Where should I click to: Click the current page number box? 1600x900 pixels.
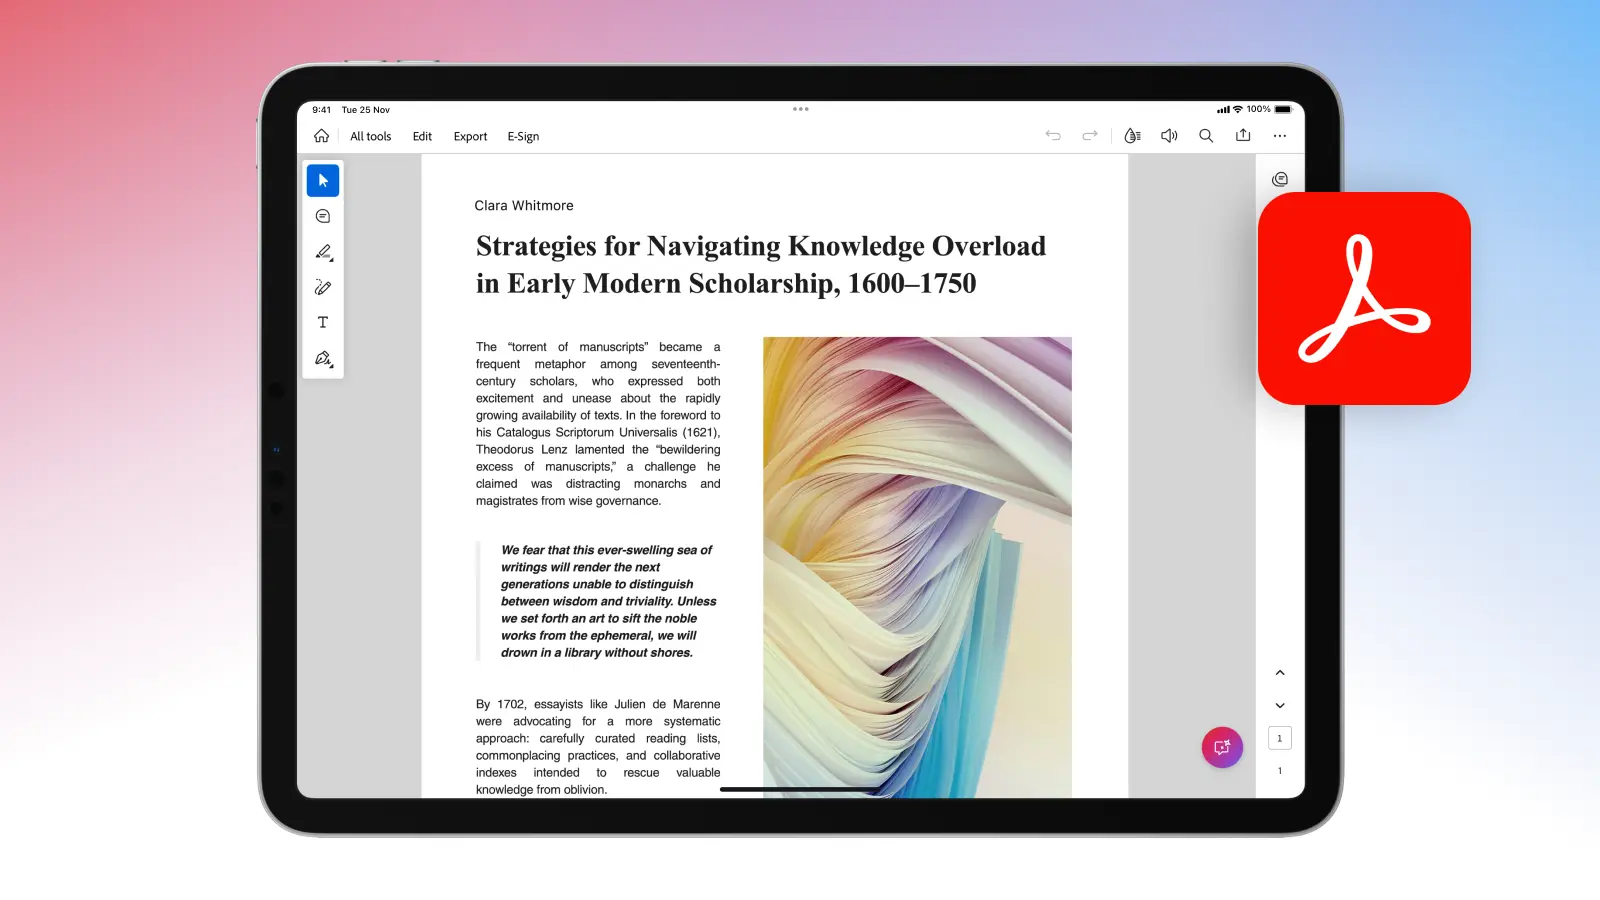point(1280,739)
